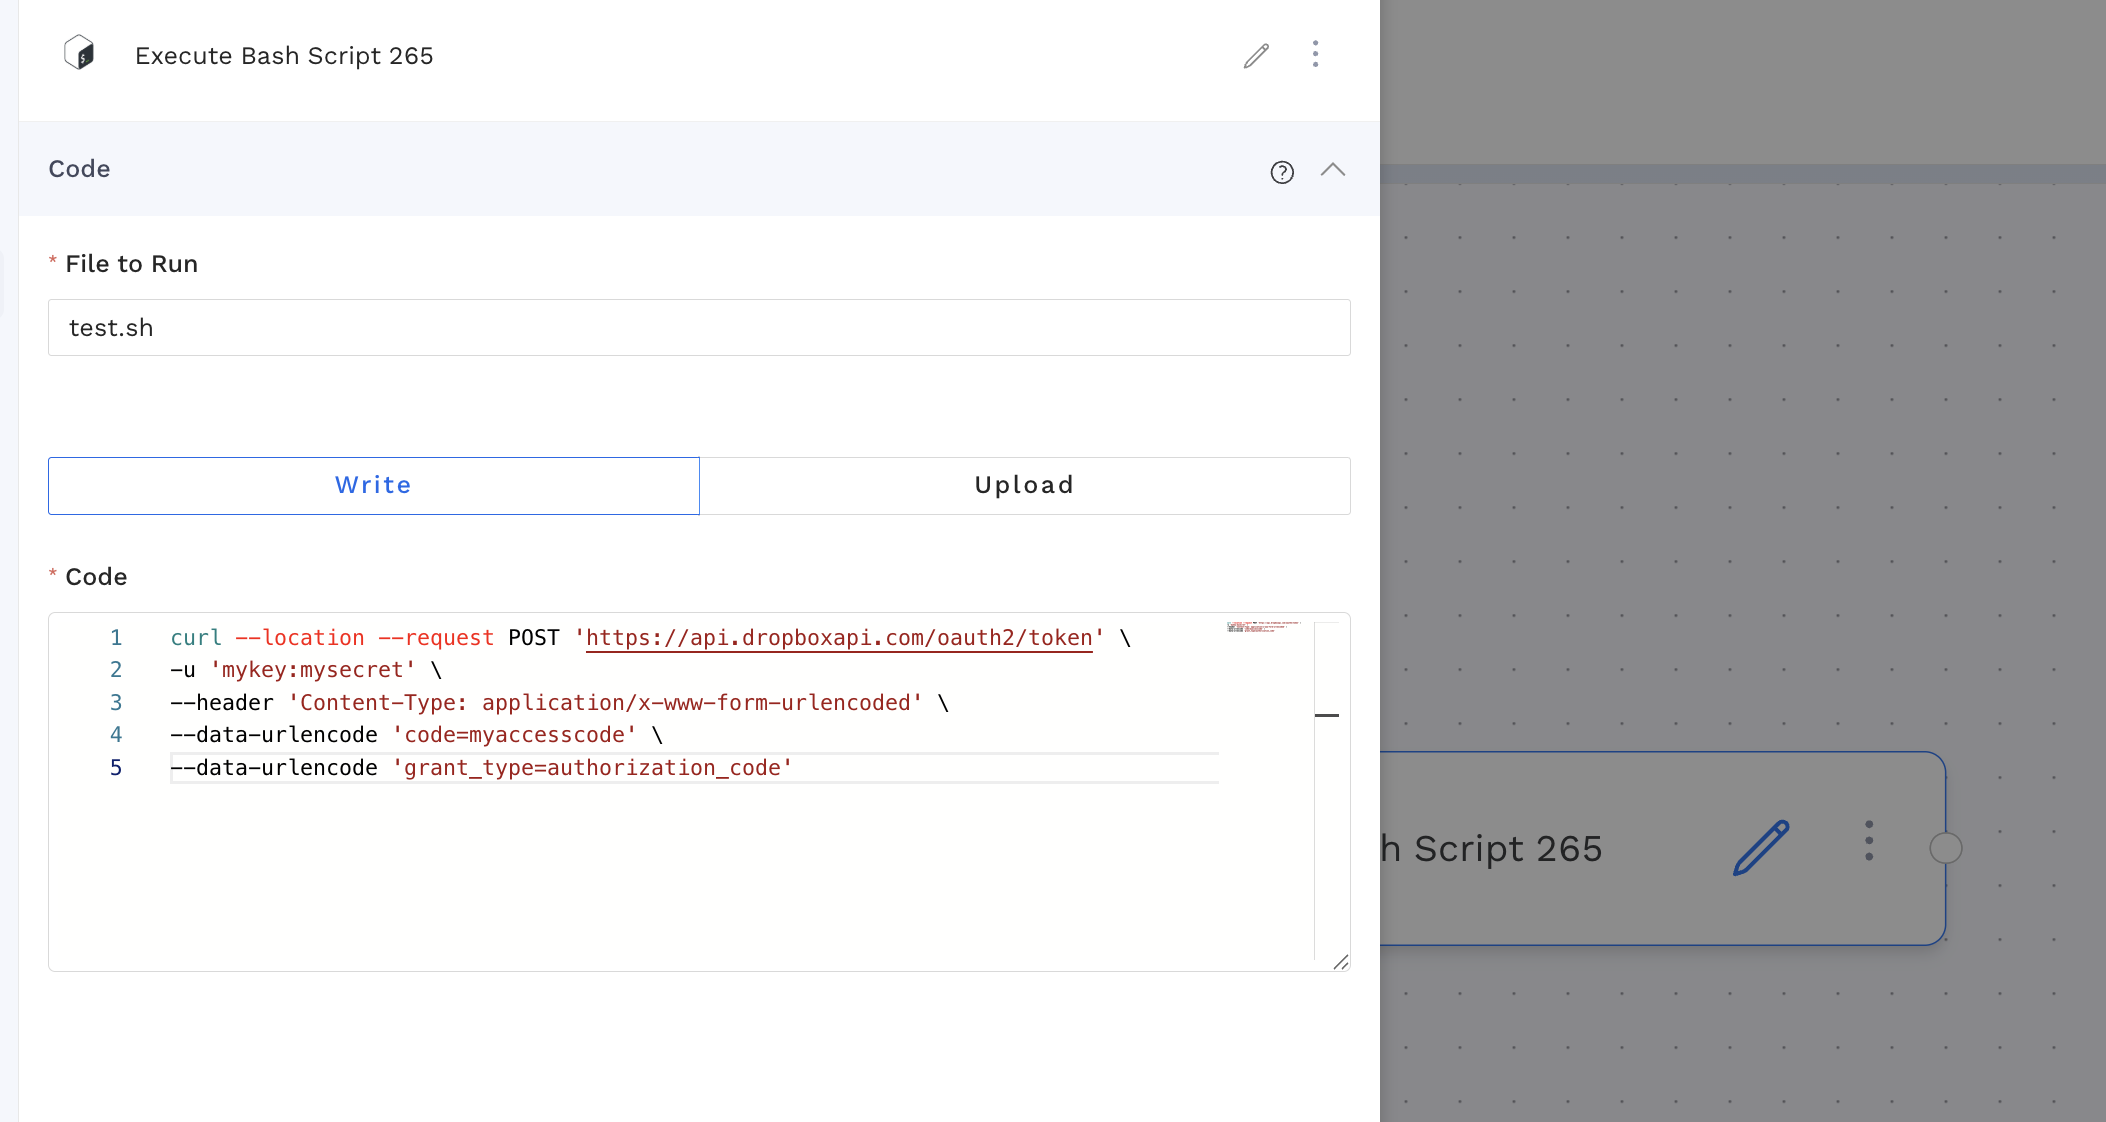Screen dimensions: 2106x1122
Task: Click the 'mykey:mysecret' string in editor
Action: tap(312, 670)
